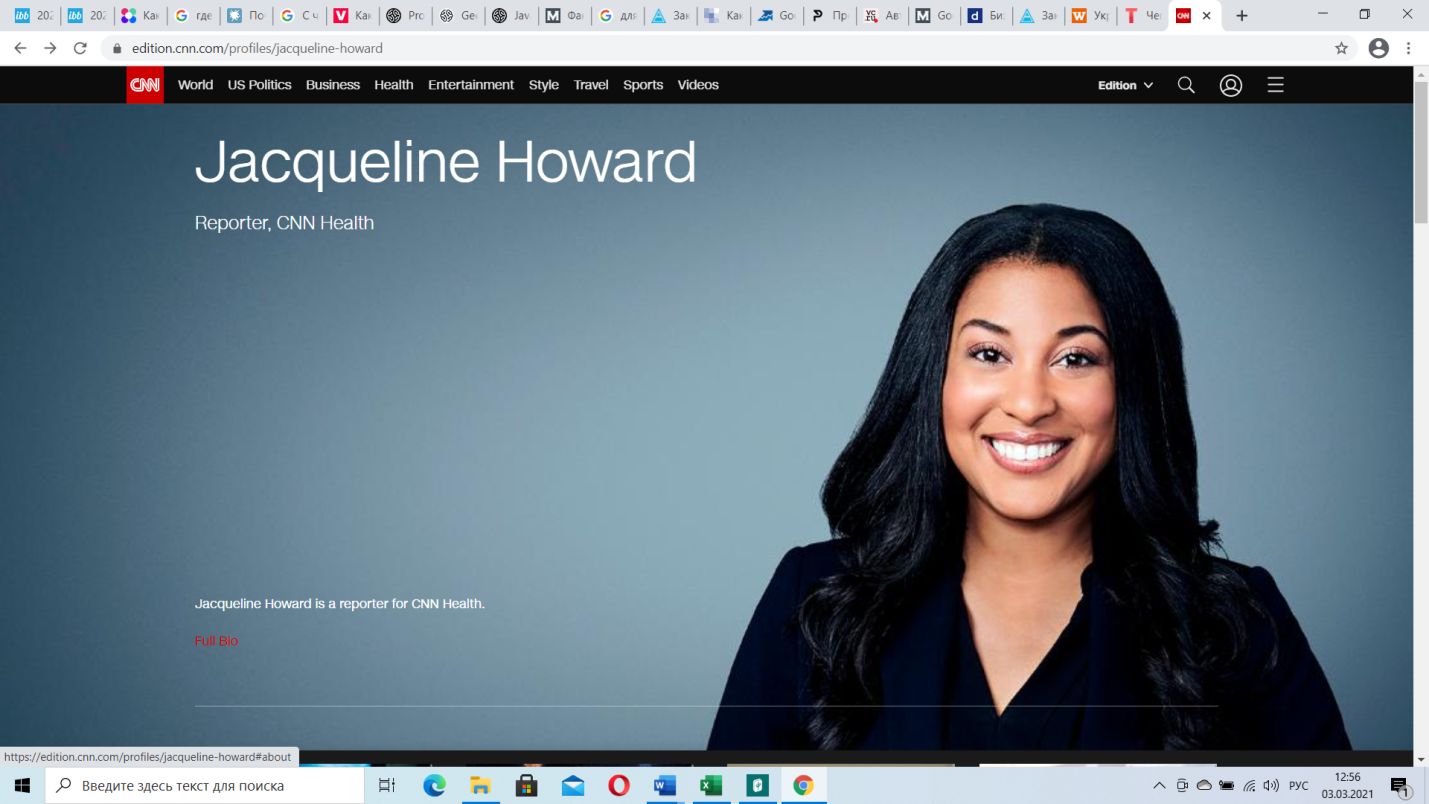Open the Chrome profile avatar menu
1429x804 pixels.
1378,48
